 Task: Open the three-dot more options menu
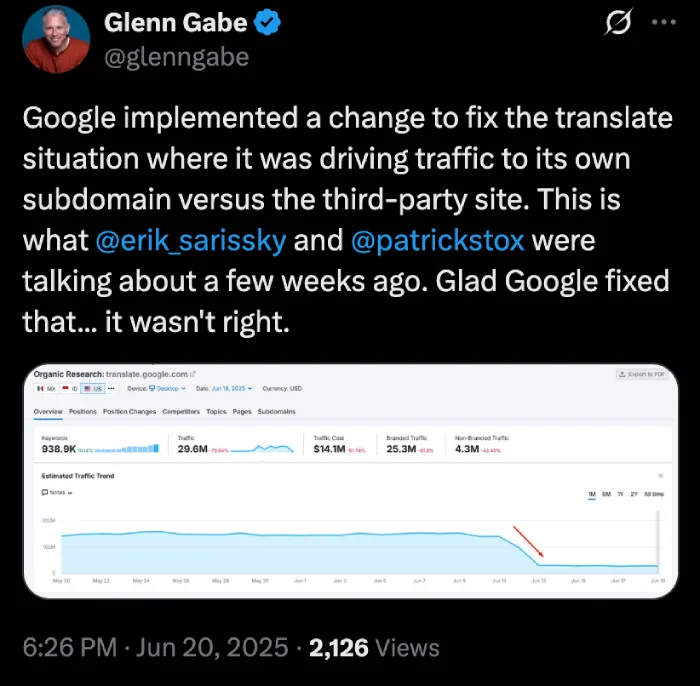click(x=664, y=22)
